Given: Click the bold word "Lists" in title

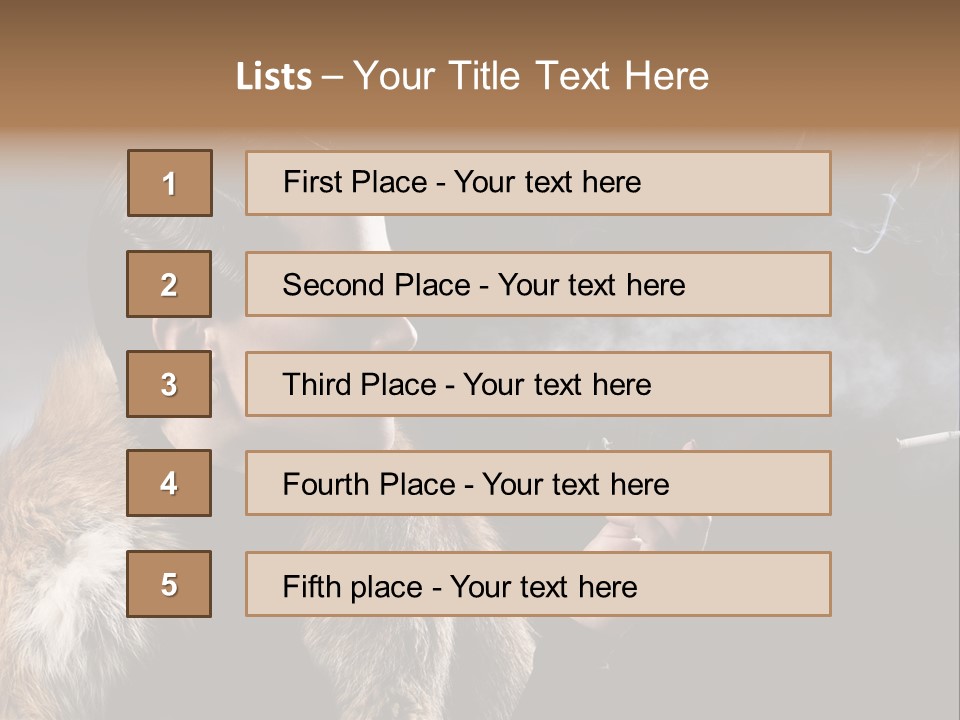Looking at the screenshot, I should point(274,76).
